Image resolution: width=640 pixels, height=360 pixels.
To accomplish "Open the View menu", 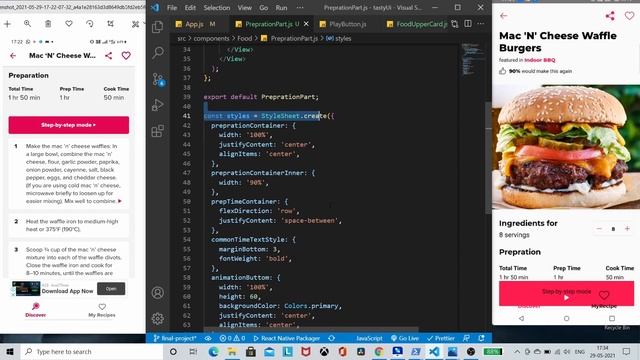I will 244,7.
